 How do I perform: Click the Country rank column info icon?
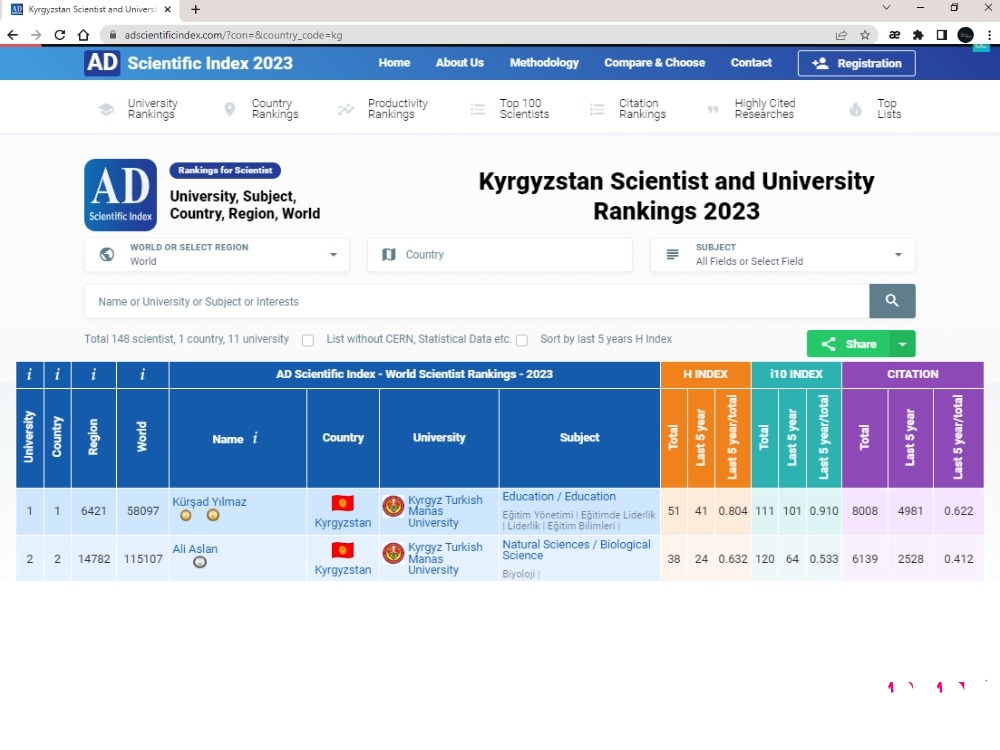[57, 374]
